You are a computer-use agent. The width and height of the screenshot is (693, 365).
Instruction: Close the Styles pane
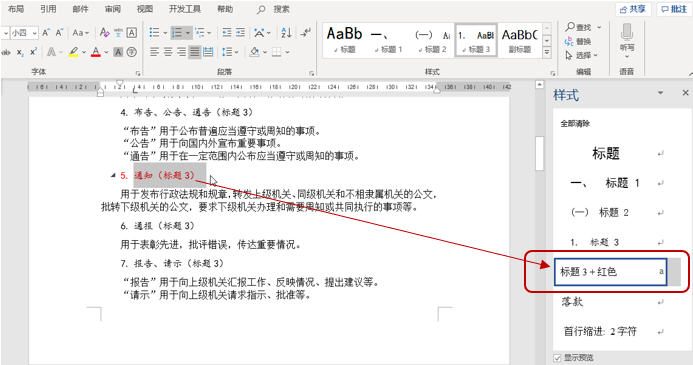coord(685,93)
